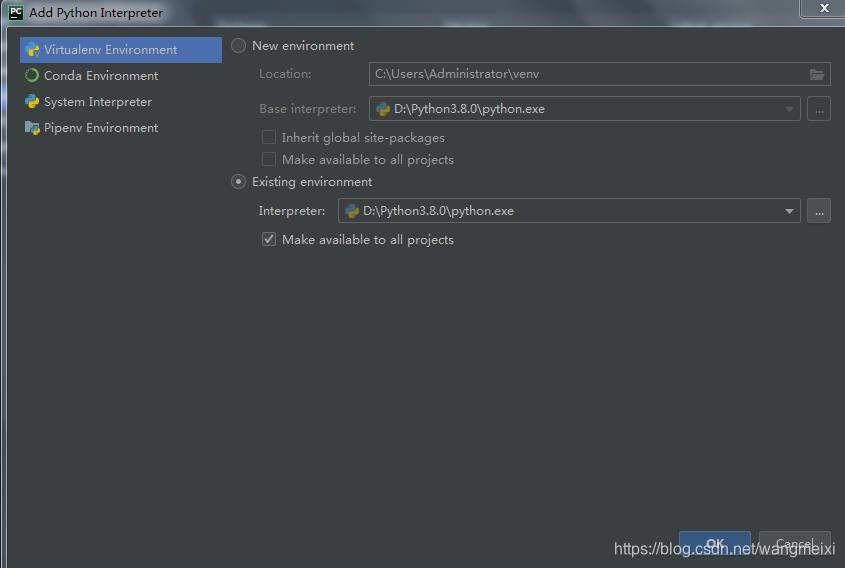Click the 'Interpreter:' label
Viewport: 845px width, 568px height.
pyautogui.click(x=292, y=211)
